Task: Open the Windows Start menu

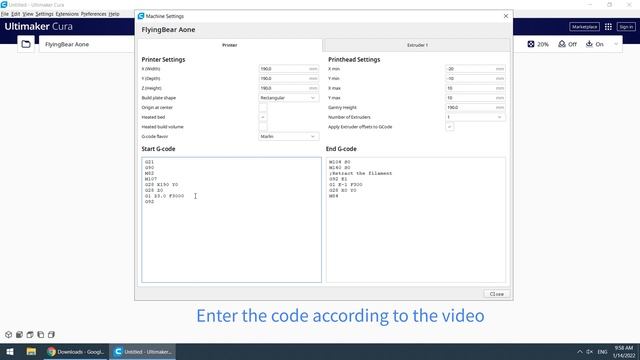Action: point(10,352)
